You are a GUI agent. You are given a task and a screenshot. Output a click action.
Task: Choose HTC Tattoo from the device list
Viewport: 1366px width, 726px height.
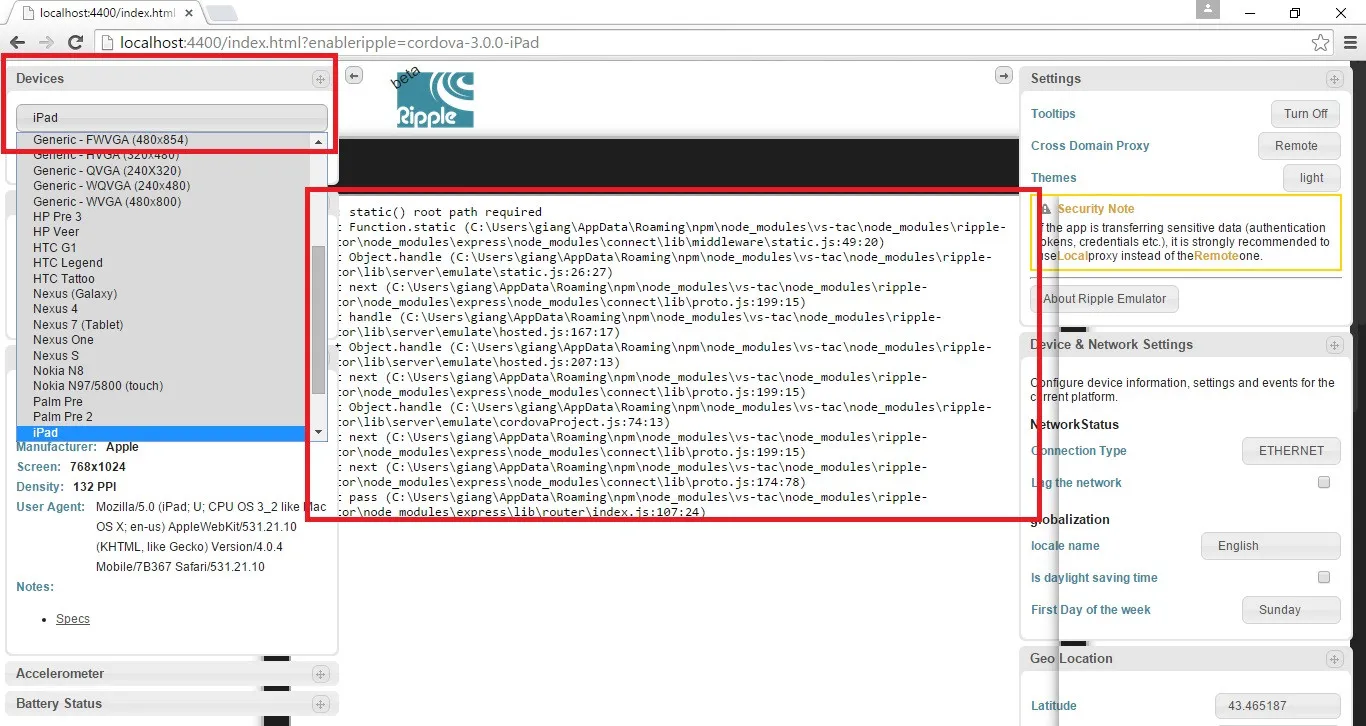tap(164, 279)
